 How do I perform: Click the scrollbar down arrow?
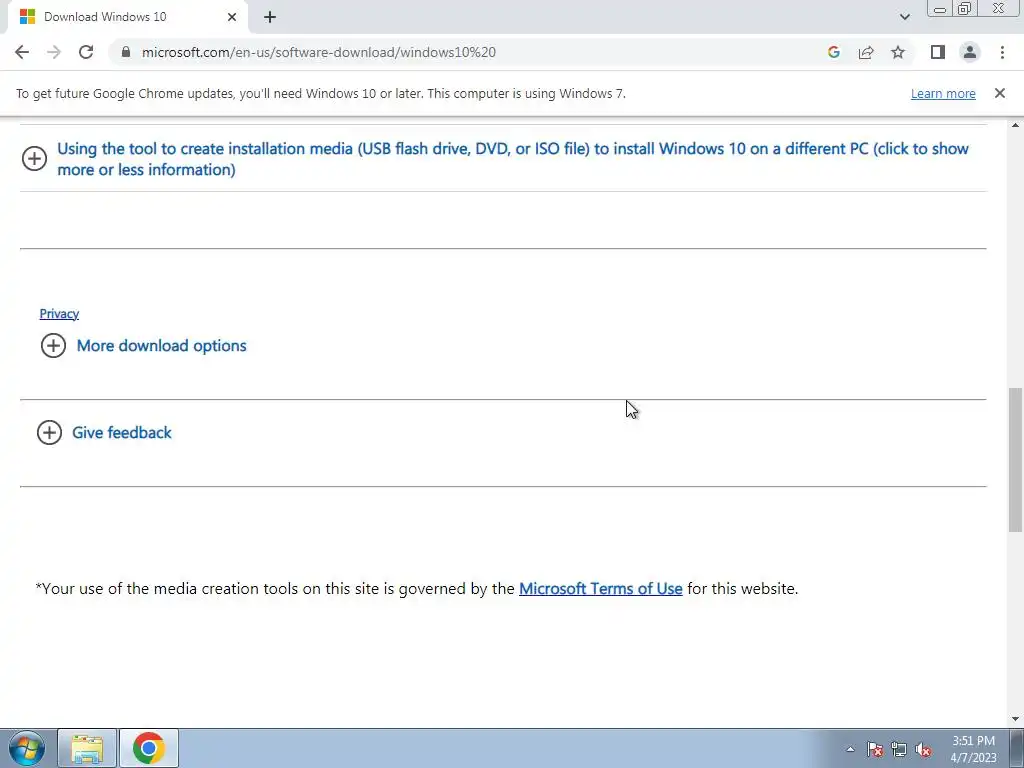pyautogui.click(x=1016, y=719)
